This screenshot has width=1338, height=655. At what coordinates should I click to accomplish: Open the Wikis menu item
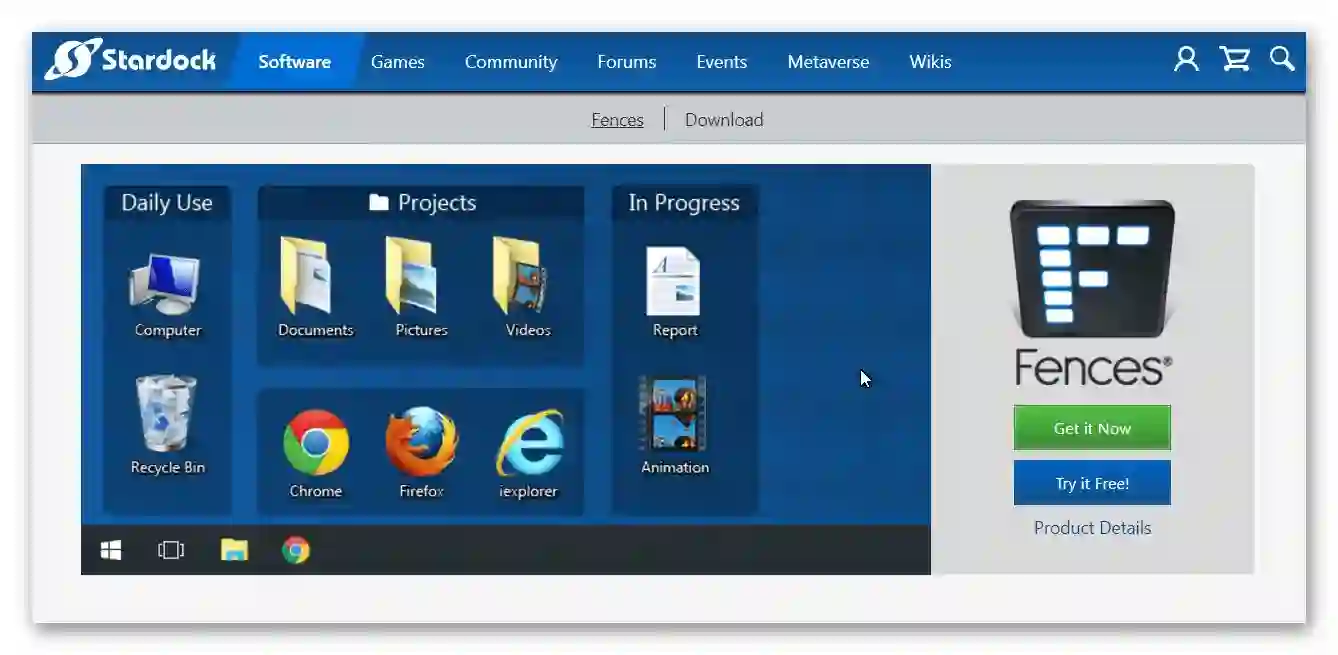(930, 62)
